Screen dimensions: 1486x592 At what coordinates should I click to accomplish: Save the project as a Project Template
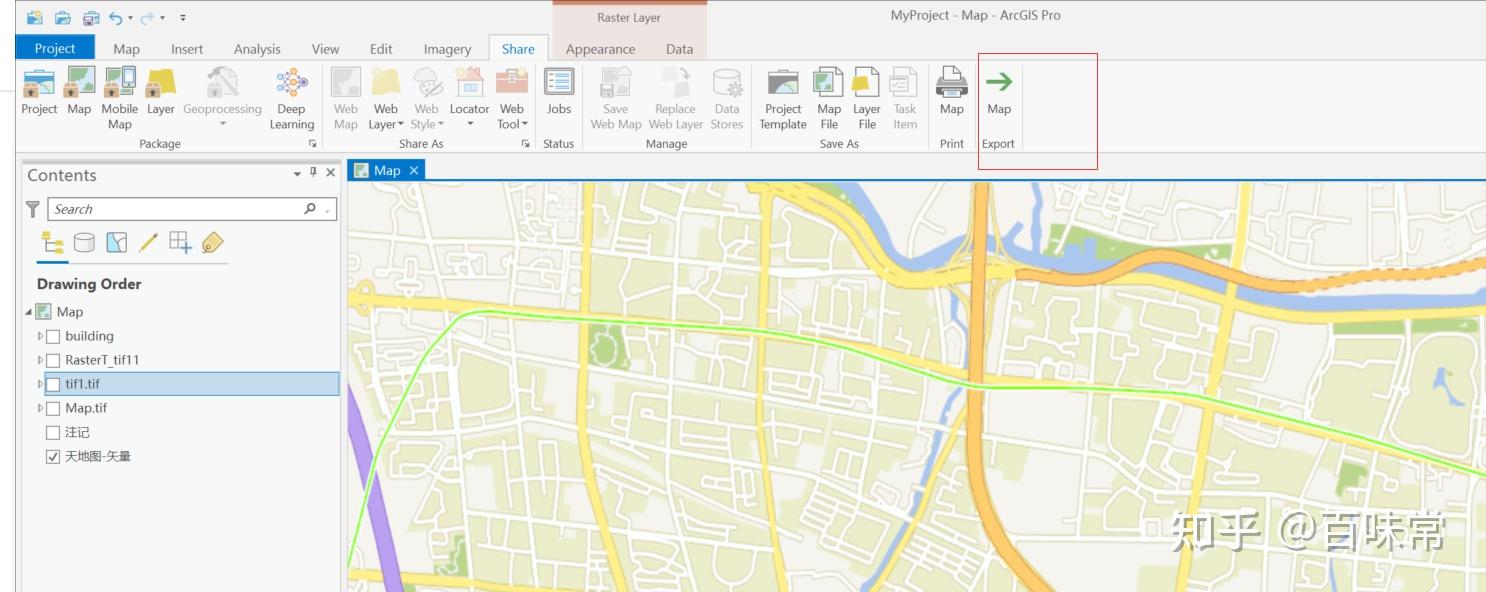[x=783, y=95]
